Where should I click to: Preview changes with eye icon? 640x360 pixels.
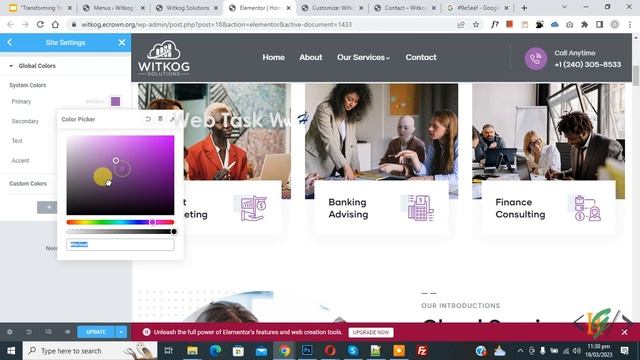tap(68, 332)
